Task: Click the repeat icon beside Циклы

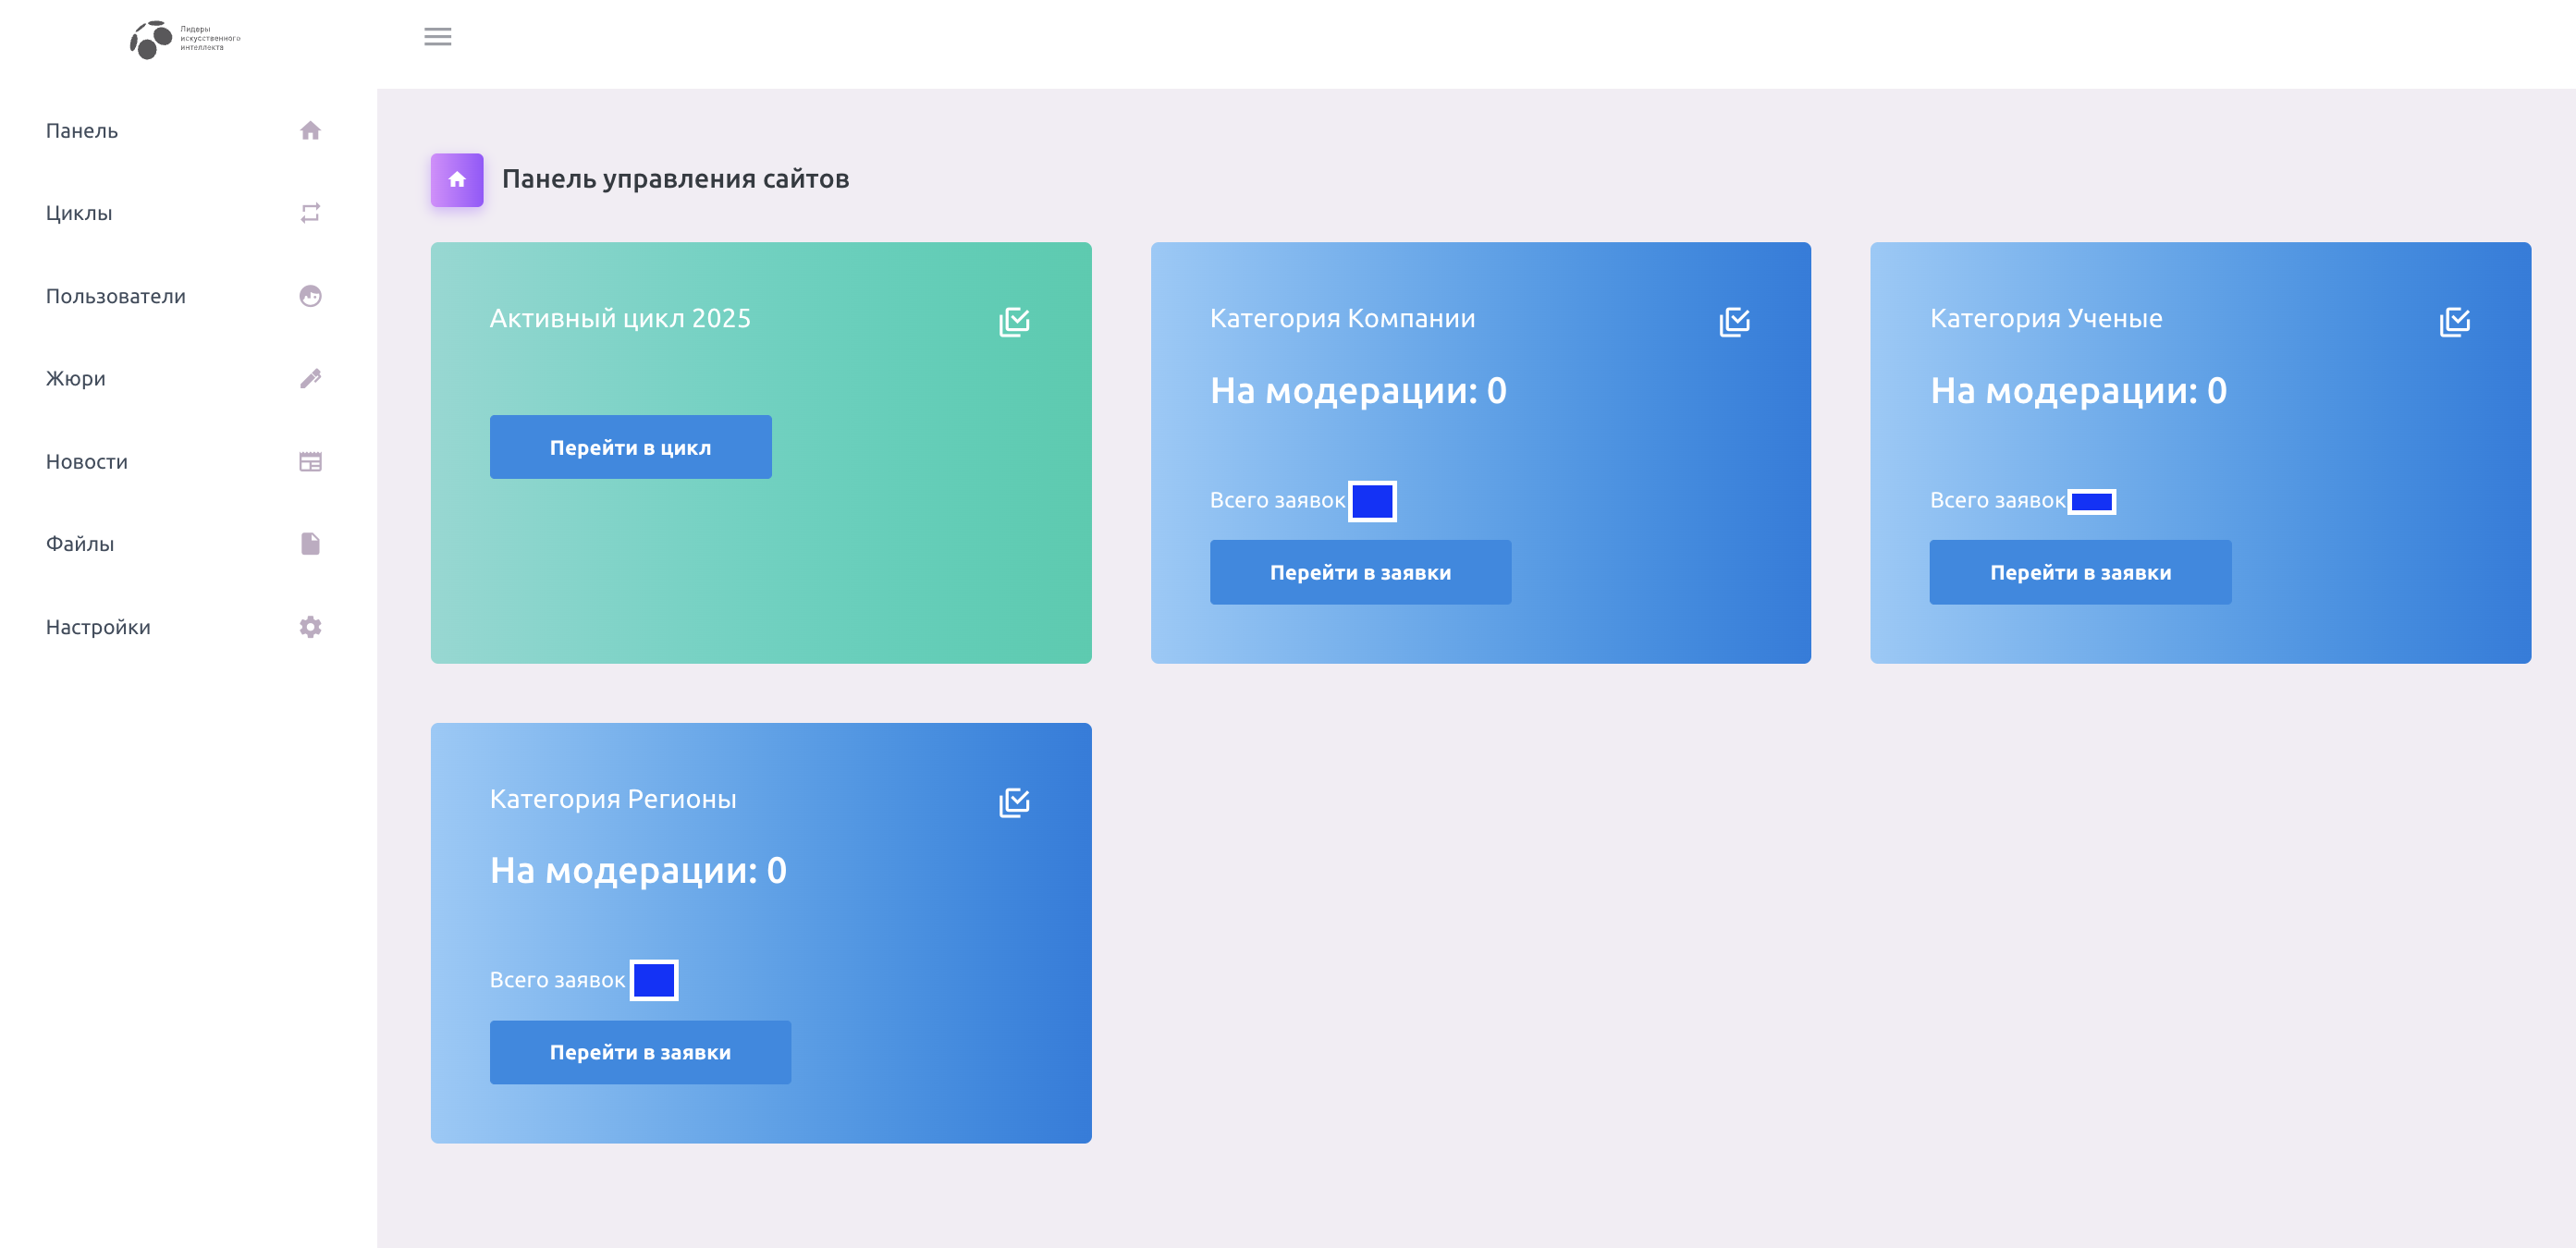Action: tap(310, 213)
